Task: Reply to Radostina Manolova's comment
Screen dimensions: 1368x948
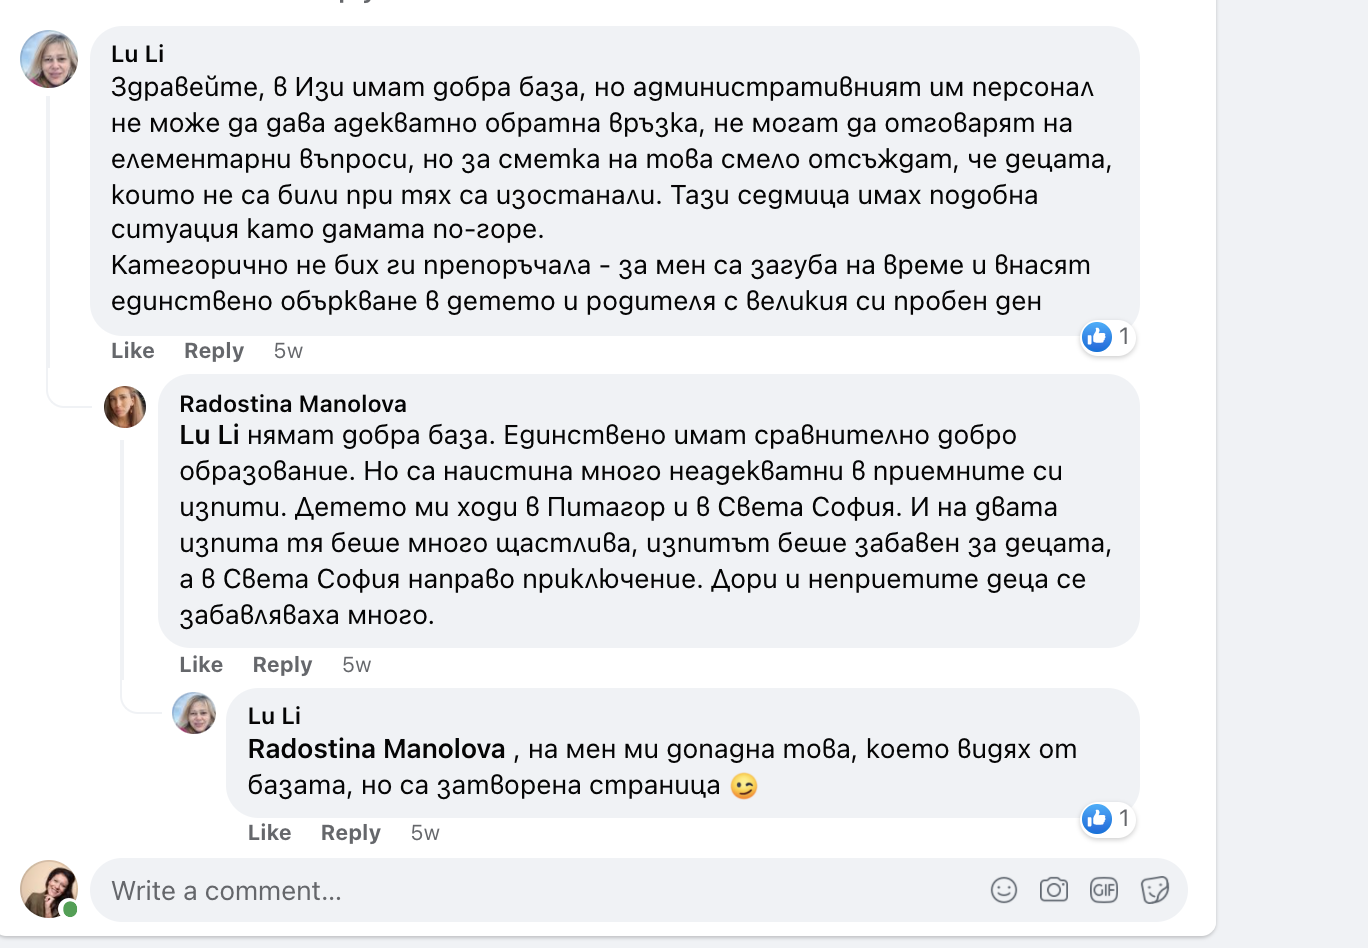Action: 282,665
